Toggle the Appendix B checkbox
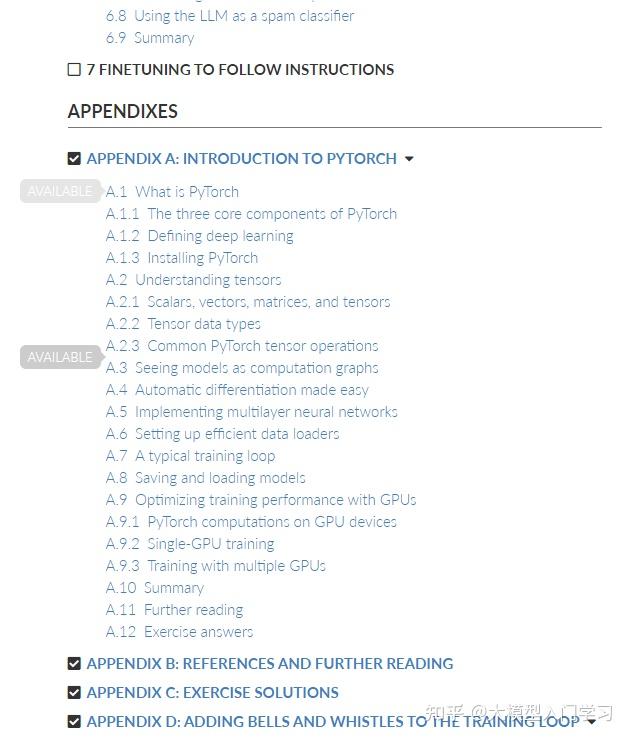 [x=74, y=664]
